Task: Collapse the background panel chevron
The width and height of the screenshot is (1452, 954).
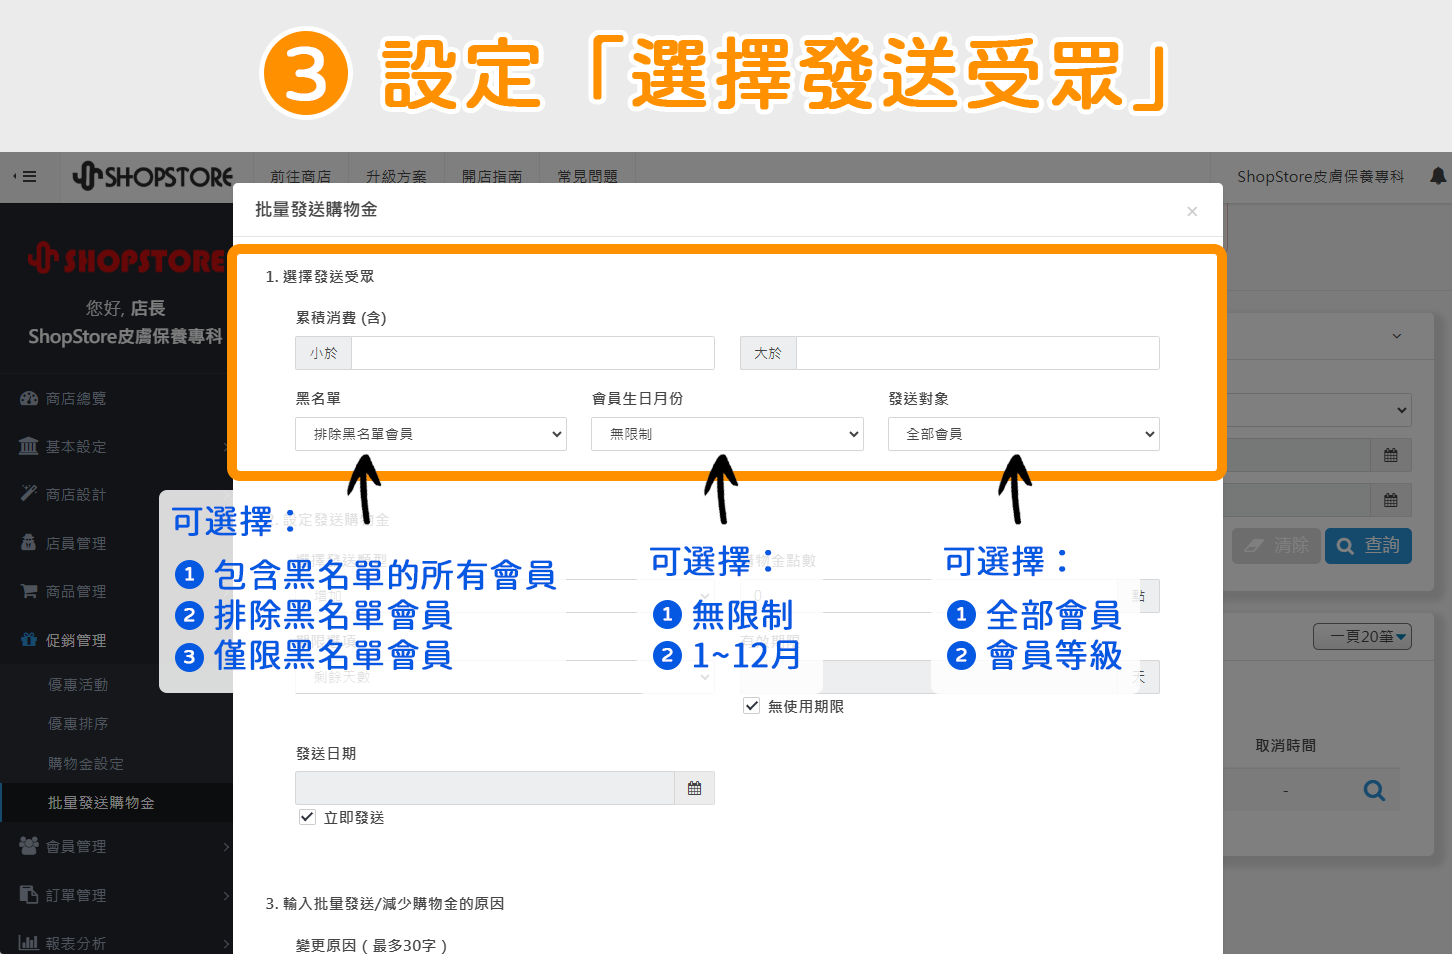Action: pos(1397,336)
